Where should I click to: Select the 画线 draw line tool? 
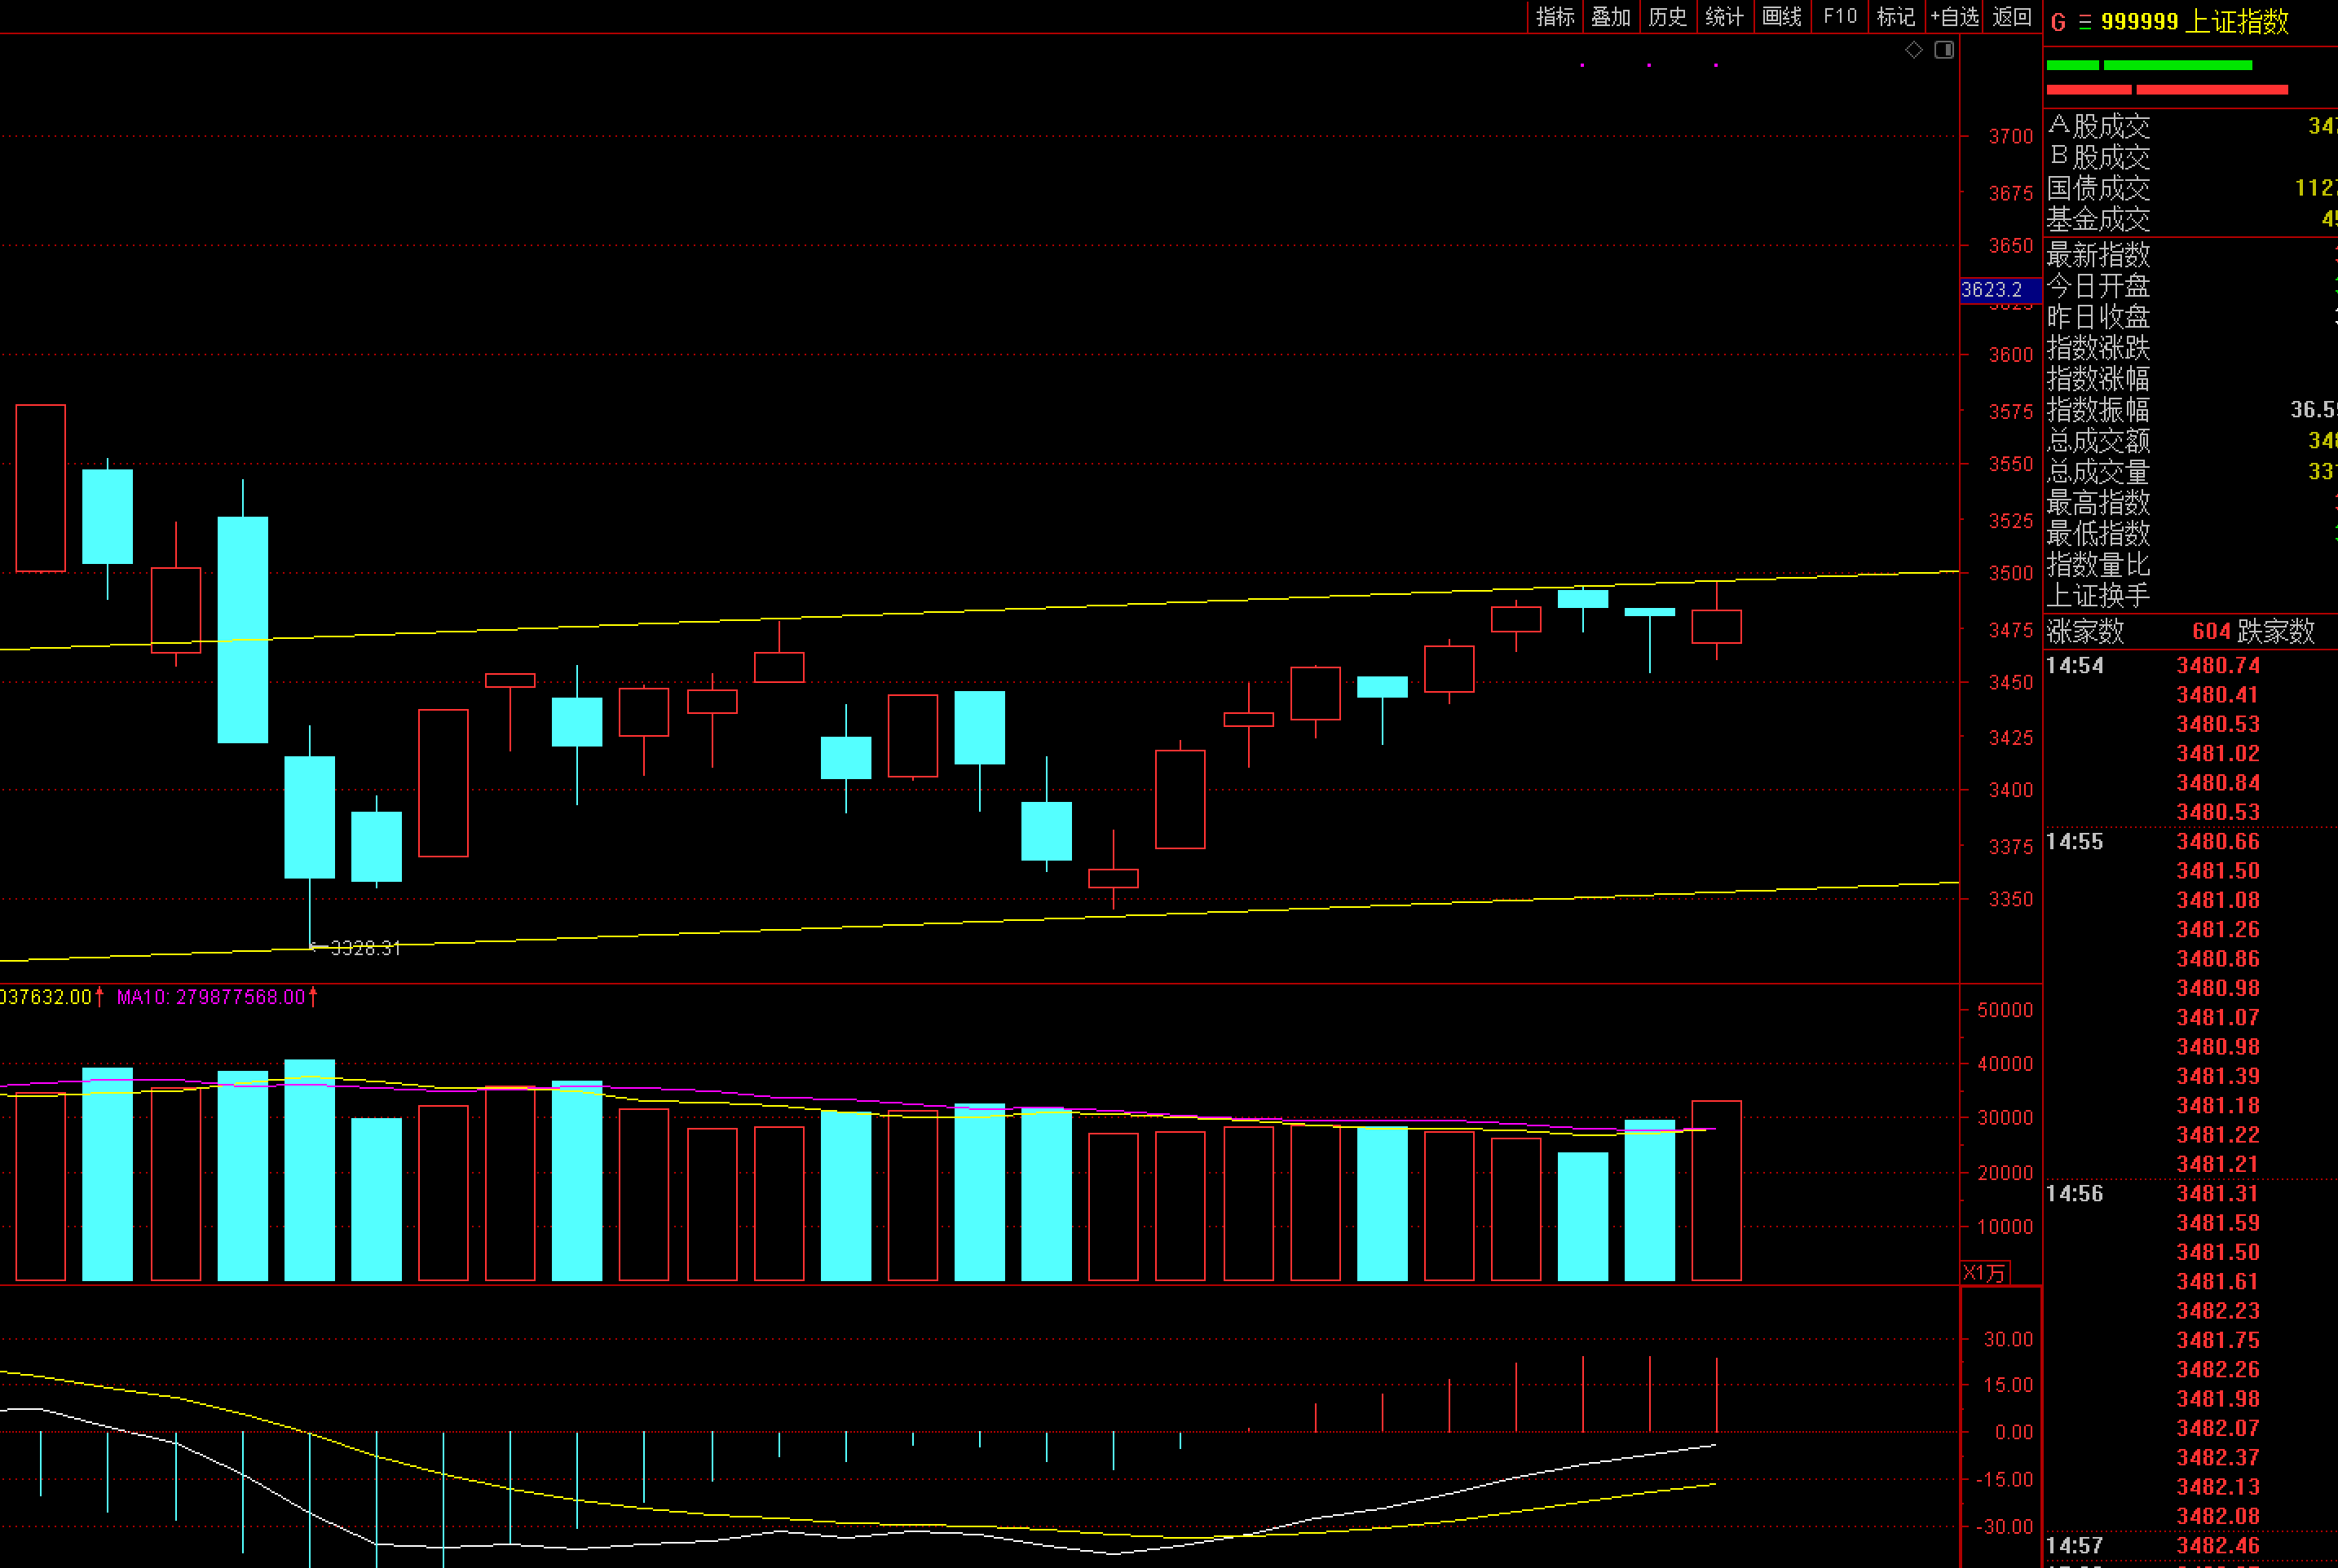[x=1781, y=16]
